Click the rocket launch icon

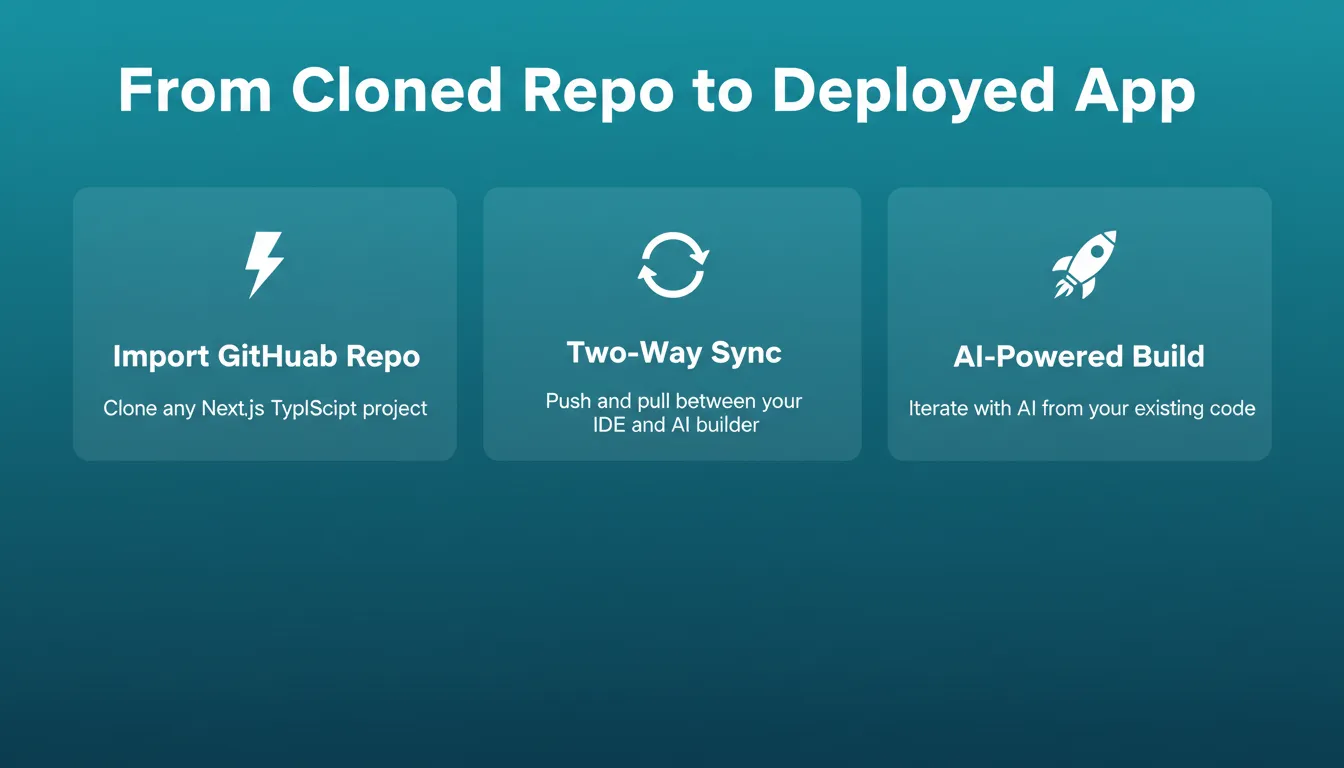click(x=1084, y=264)
